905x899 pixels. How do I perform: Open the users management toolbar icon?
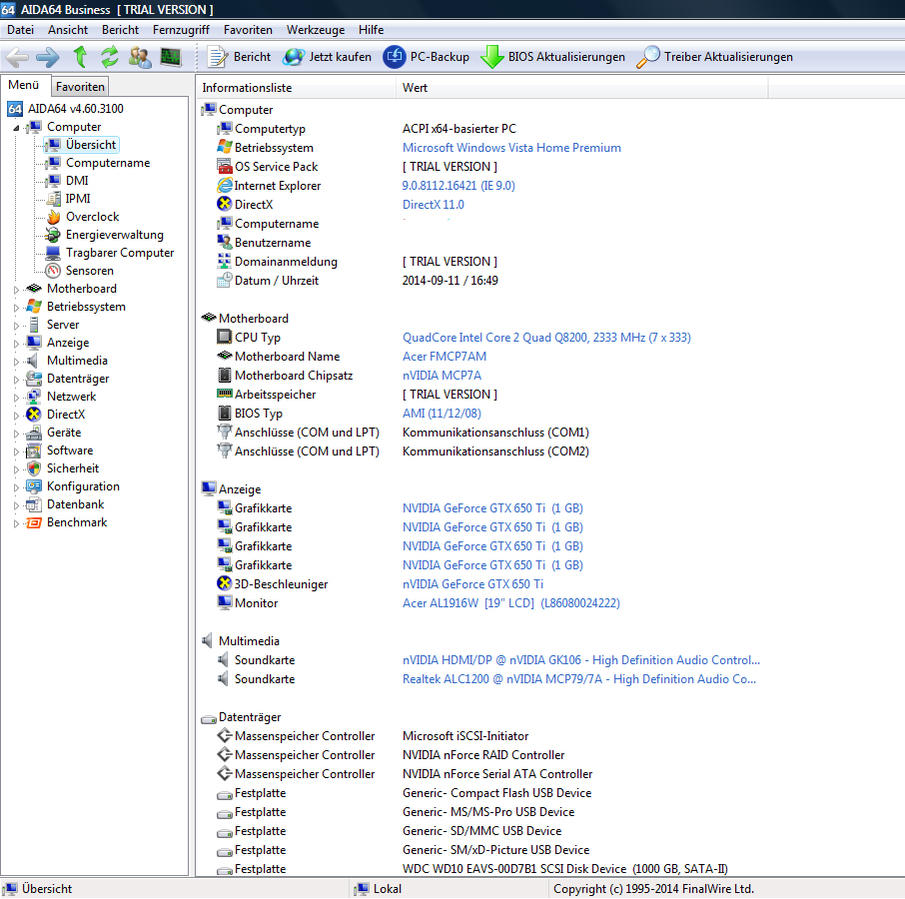[140, 57]
